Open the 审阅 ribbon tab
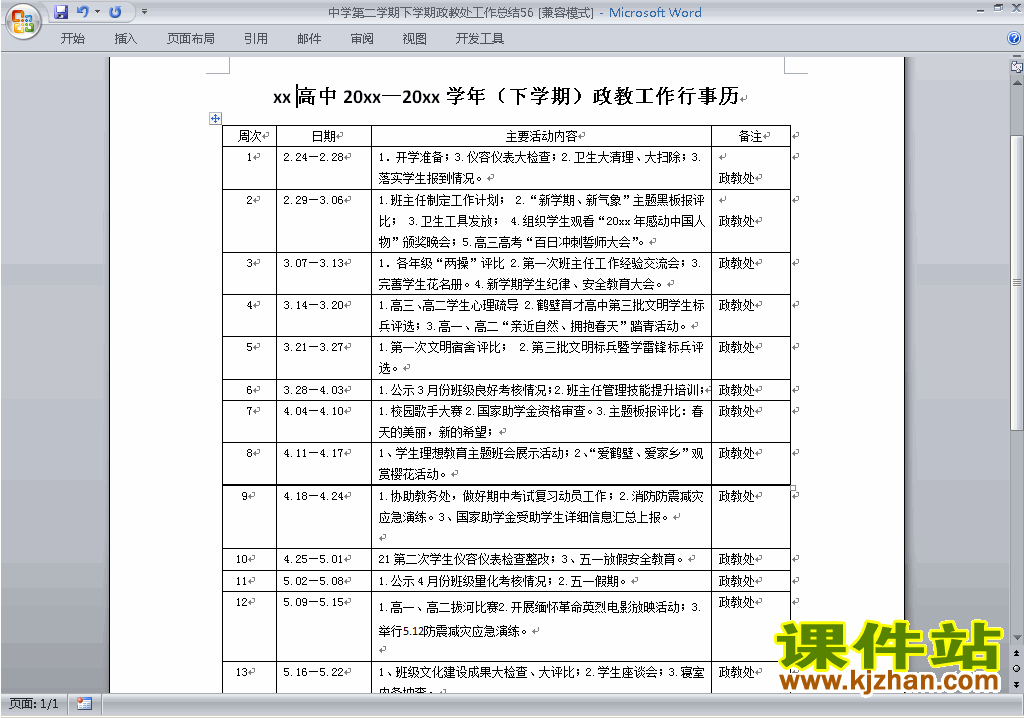1024x718 pixels. pyautogui.click(x=362, y=39)
